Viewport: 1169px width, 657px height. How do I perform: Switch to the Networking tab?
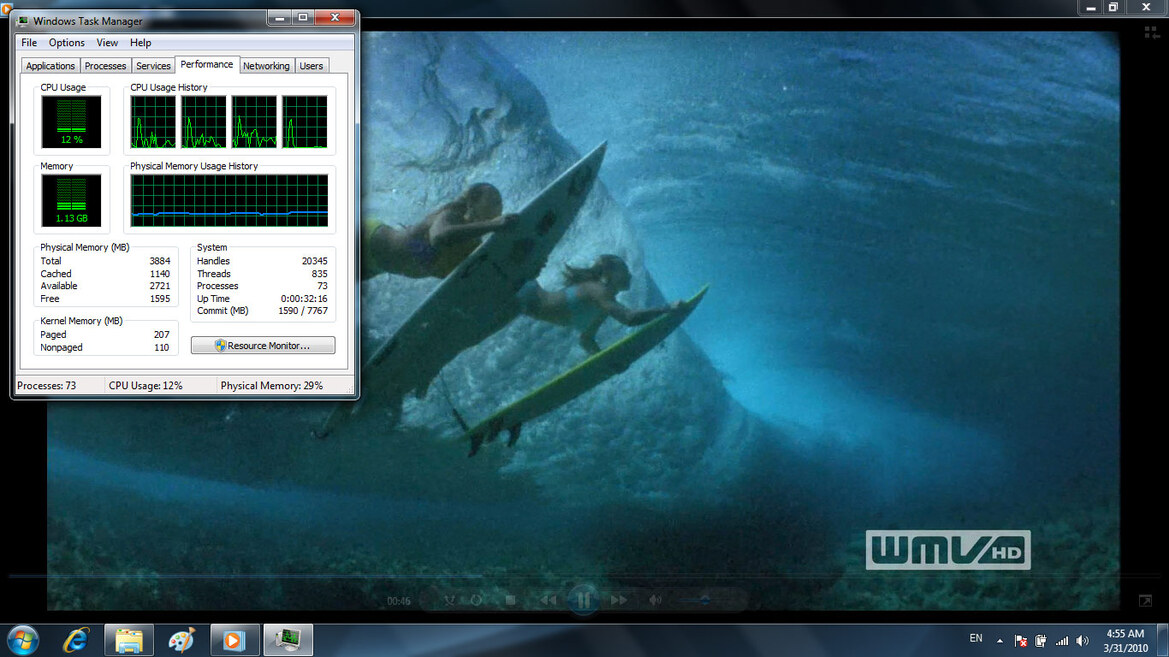point(266,66)
